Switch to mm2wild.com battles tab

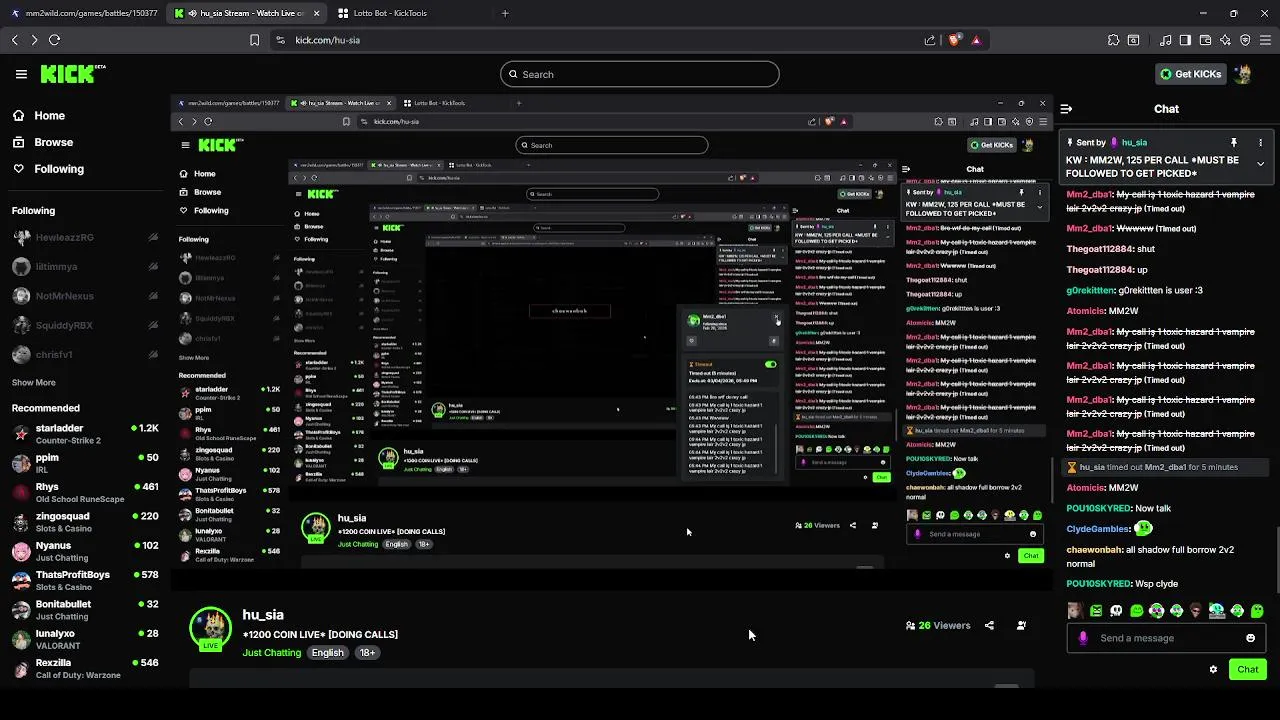(x=84, y=13)
